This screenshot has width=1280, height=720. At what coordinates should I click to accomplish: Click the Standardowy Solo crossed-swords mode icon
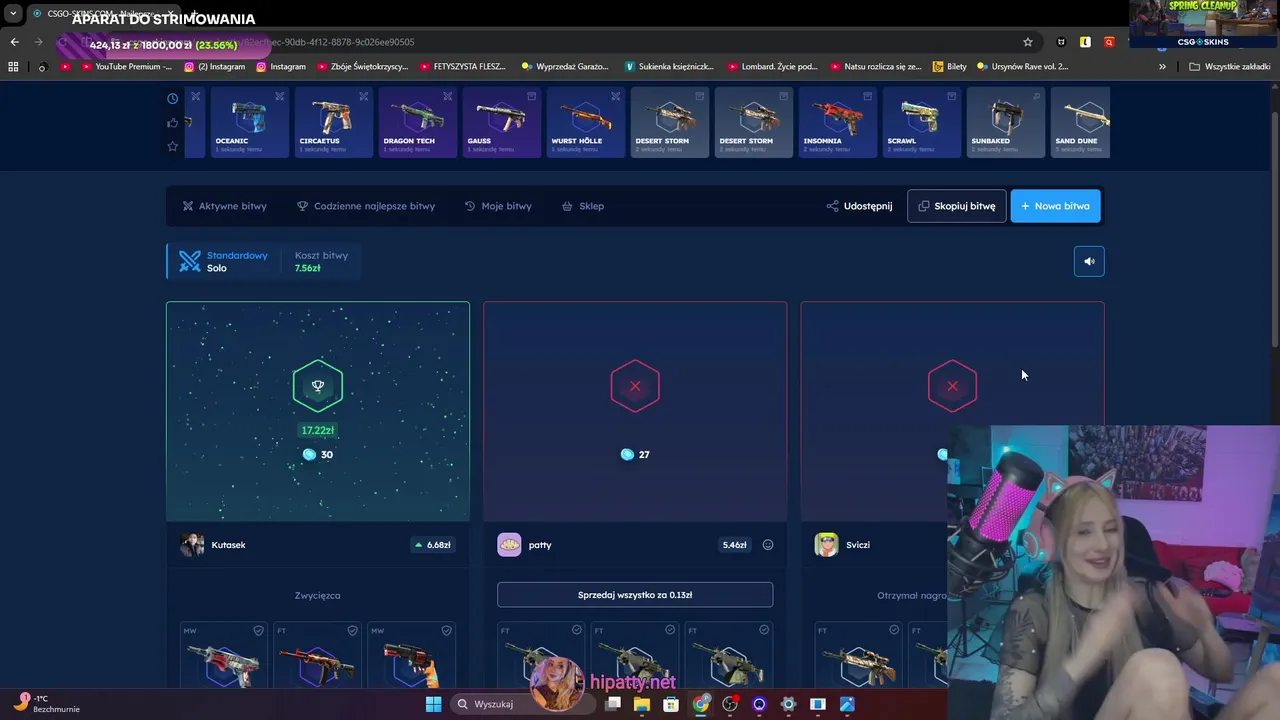click(190, 261)
